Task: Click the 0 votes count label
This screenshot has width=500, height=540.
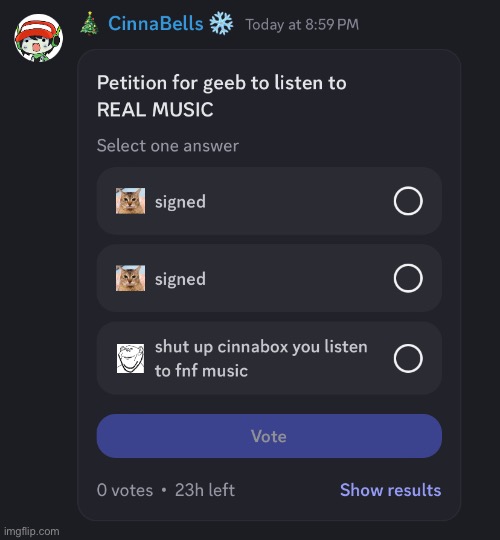Action: coord(125,490)
